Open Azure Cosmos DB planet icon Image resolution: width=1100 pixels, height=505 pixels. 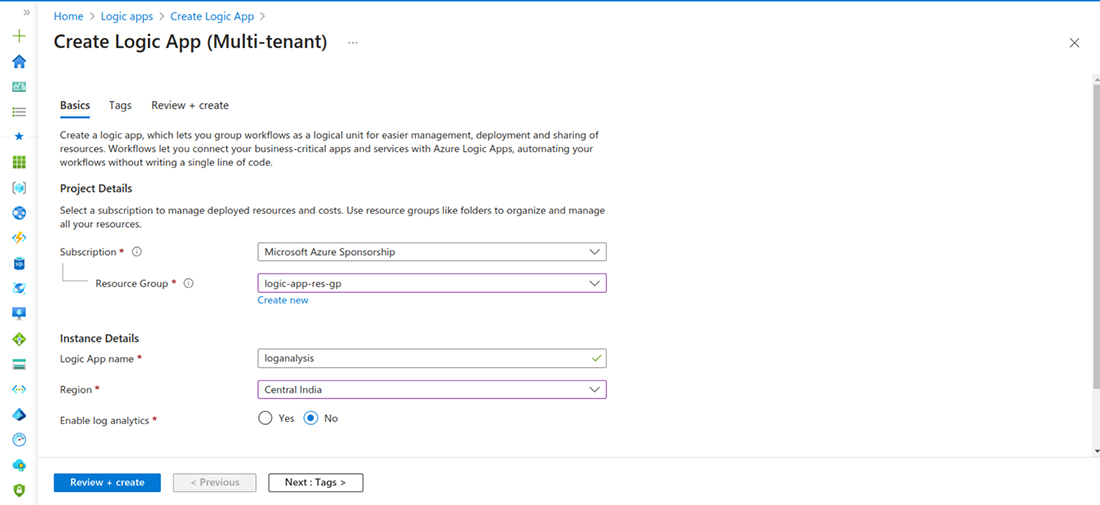tap(20, 288)
